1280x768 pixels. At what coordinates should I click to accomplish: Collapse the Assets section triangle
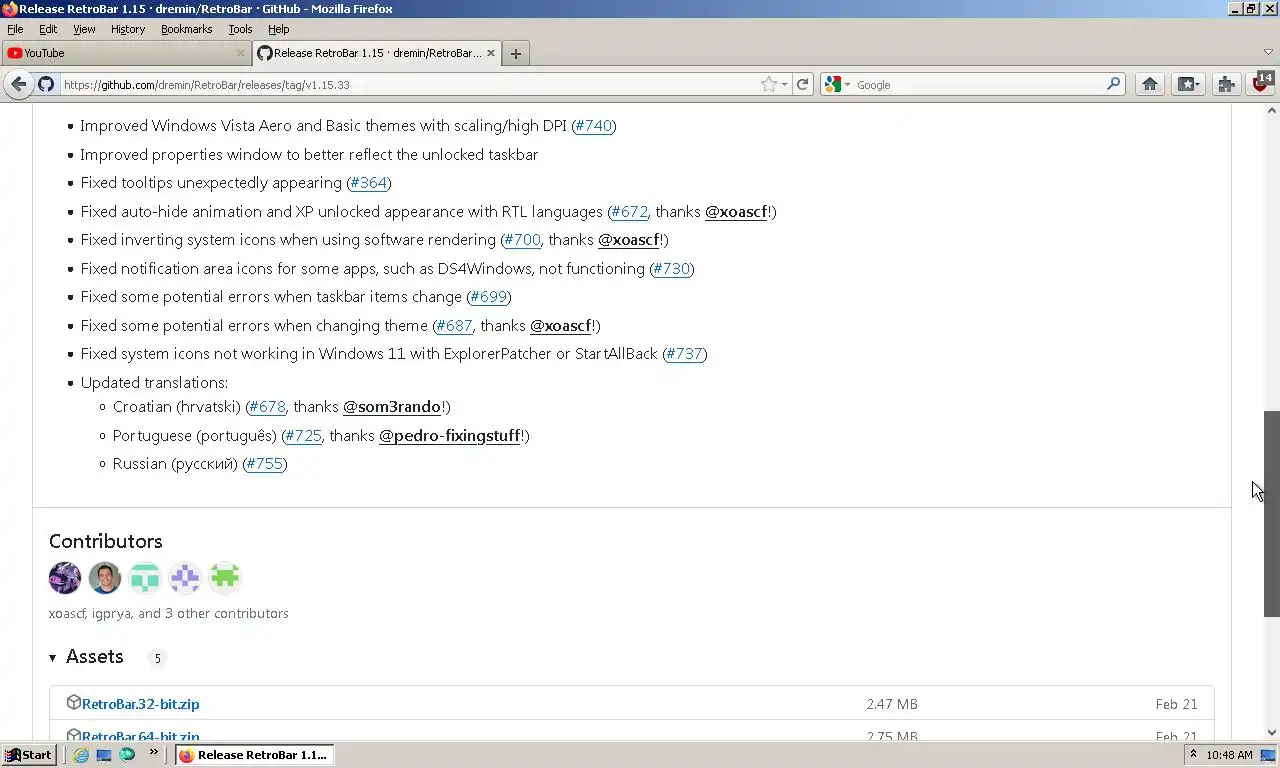click(53, 658)
